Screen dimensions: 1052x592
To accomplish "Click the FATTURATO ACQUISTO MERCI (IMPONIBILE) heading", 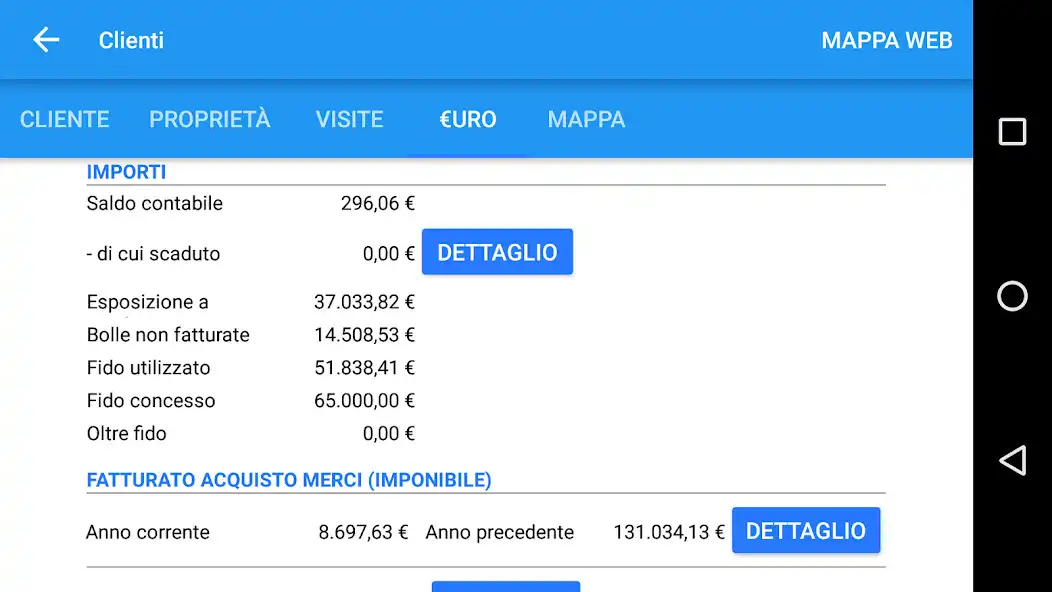I will pyautogui.click(x=288, y=480).
